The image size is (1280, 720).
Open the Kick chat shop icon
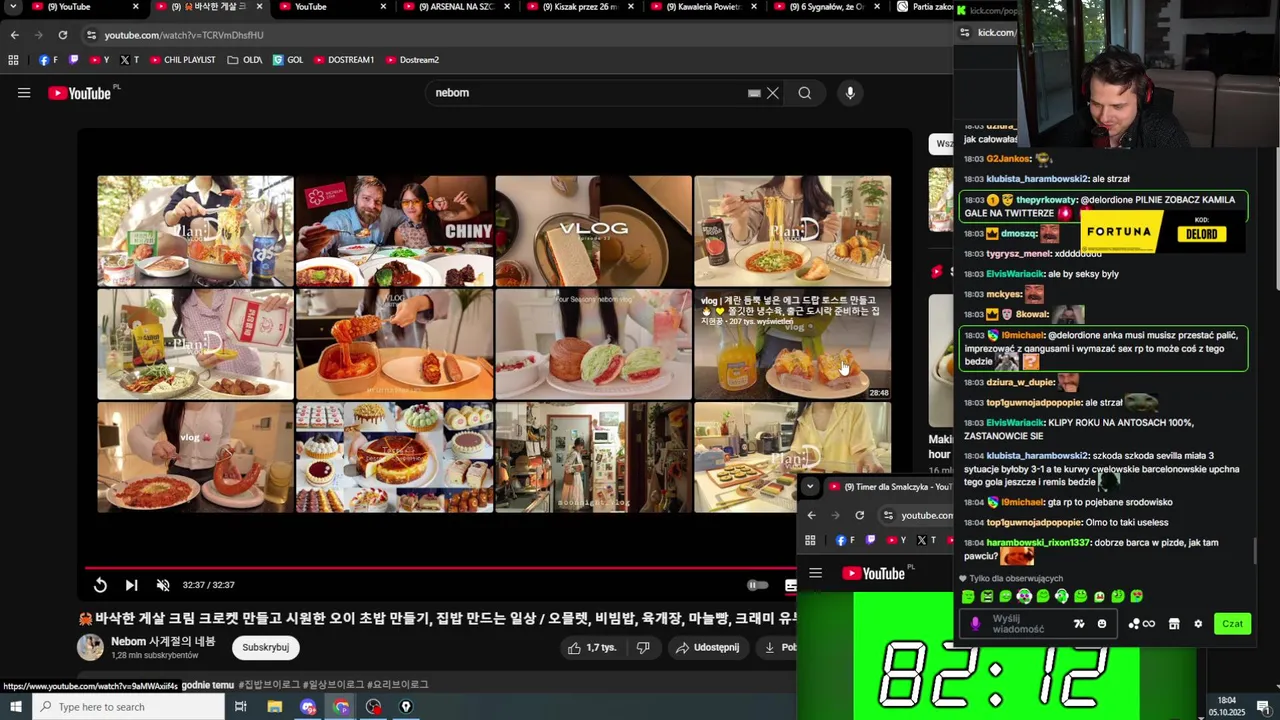[x=1174, y=624]
